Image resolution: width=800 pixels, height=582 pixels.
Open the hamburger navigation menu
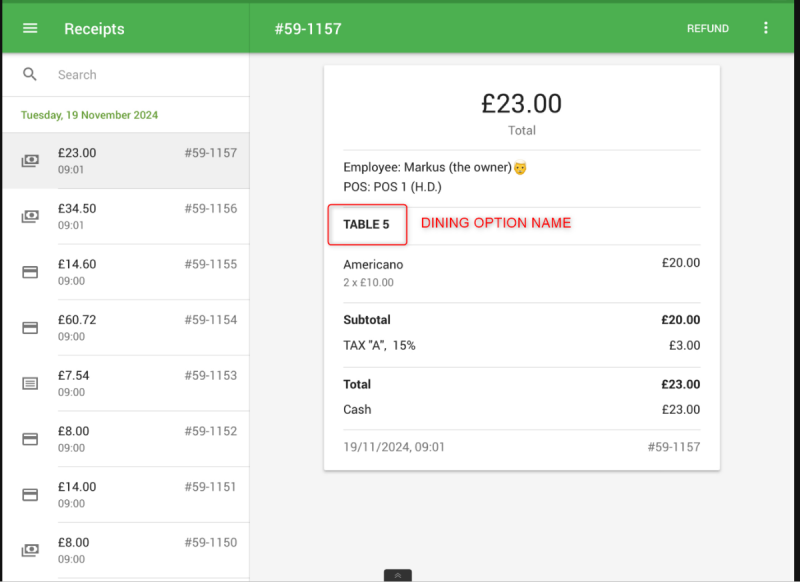pos(30,28)
